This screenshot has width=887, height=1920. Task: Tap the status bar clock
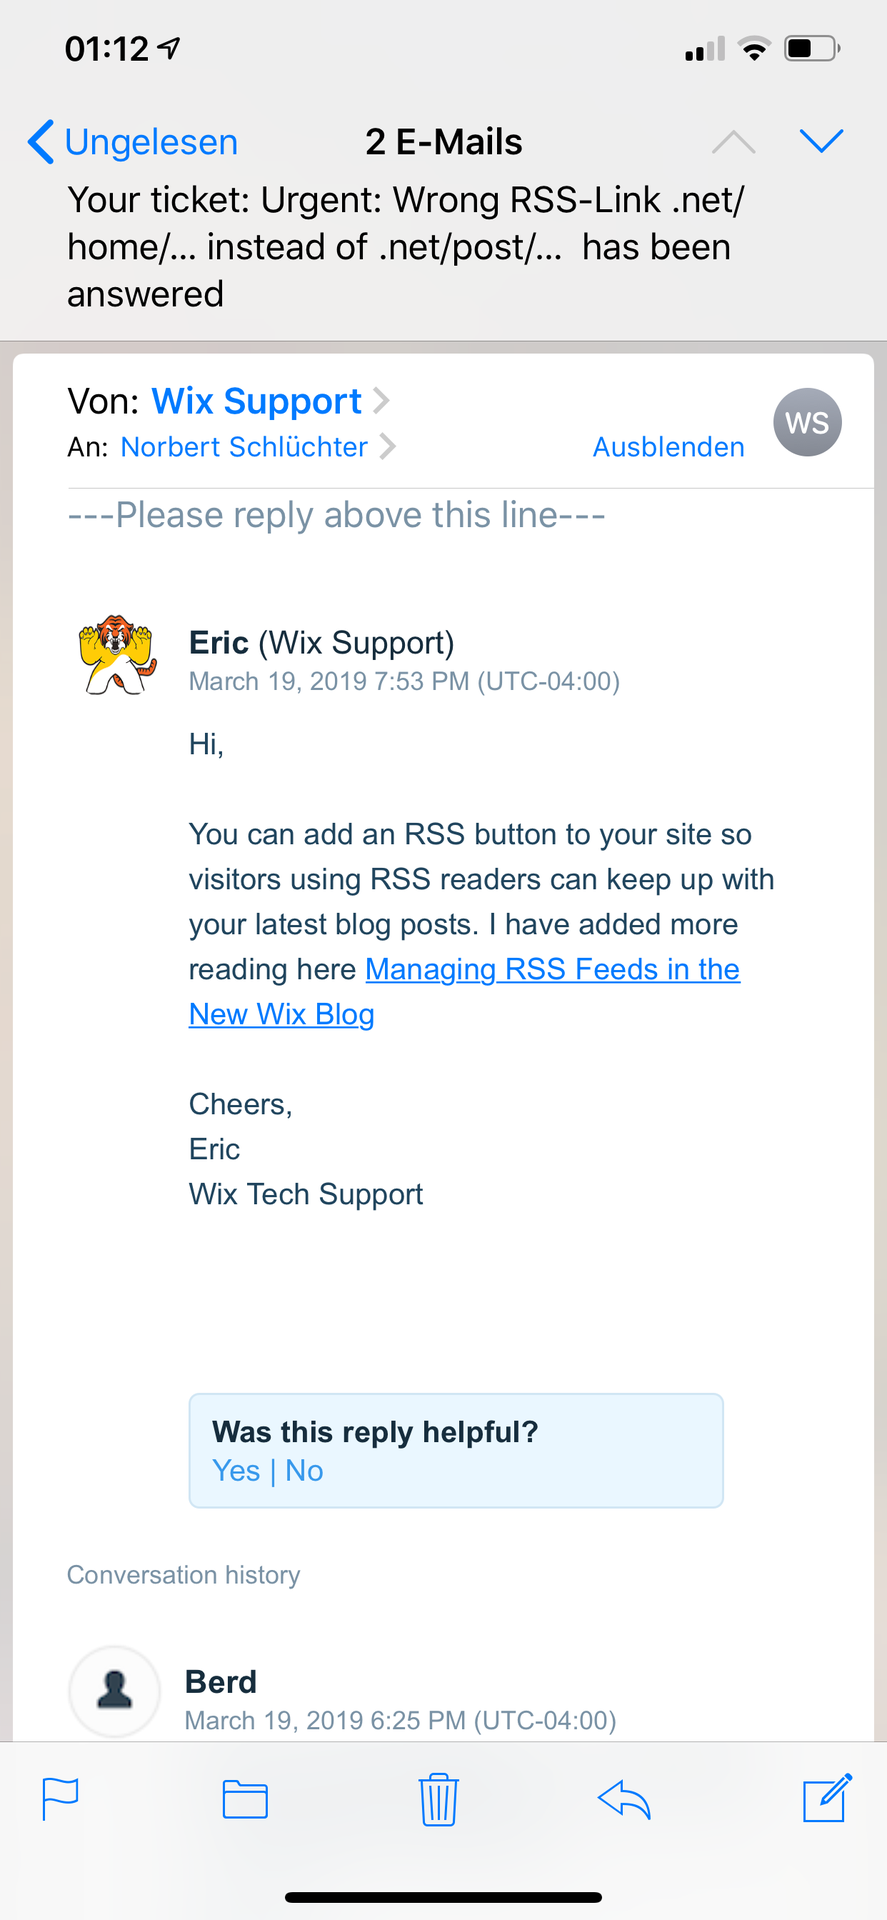pyautogui.click(x=106, y=48)
